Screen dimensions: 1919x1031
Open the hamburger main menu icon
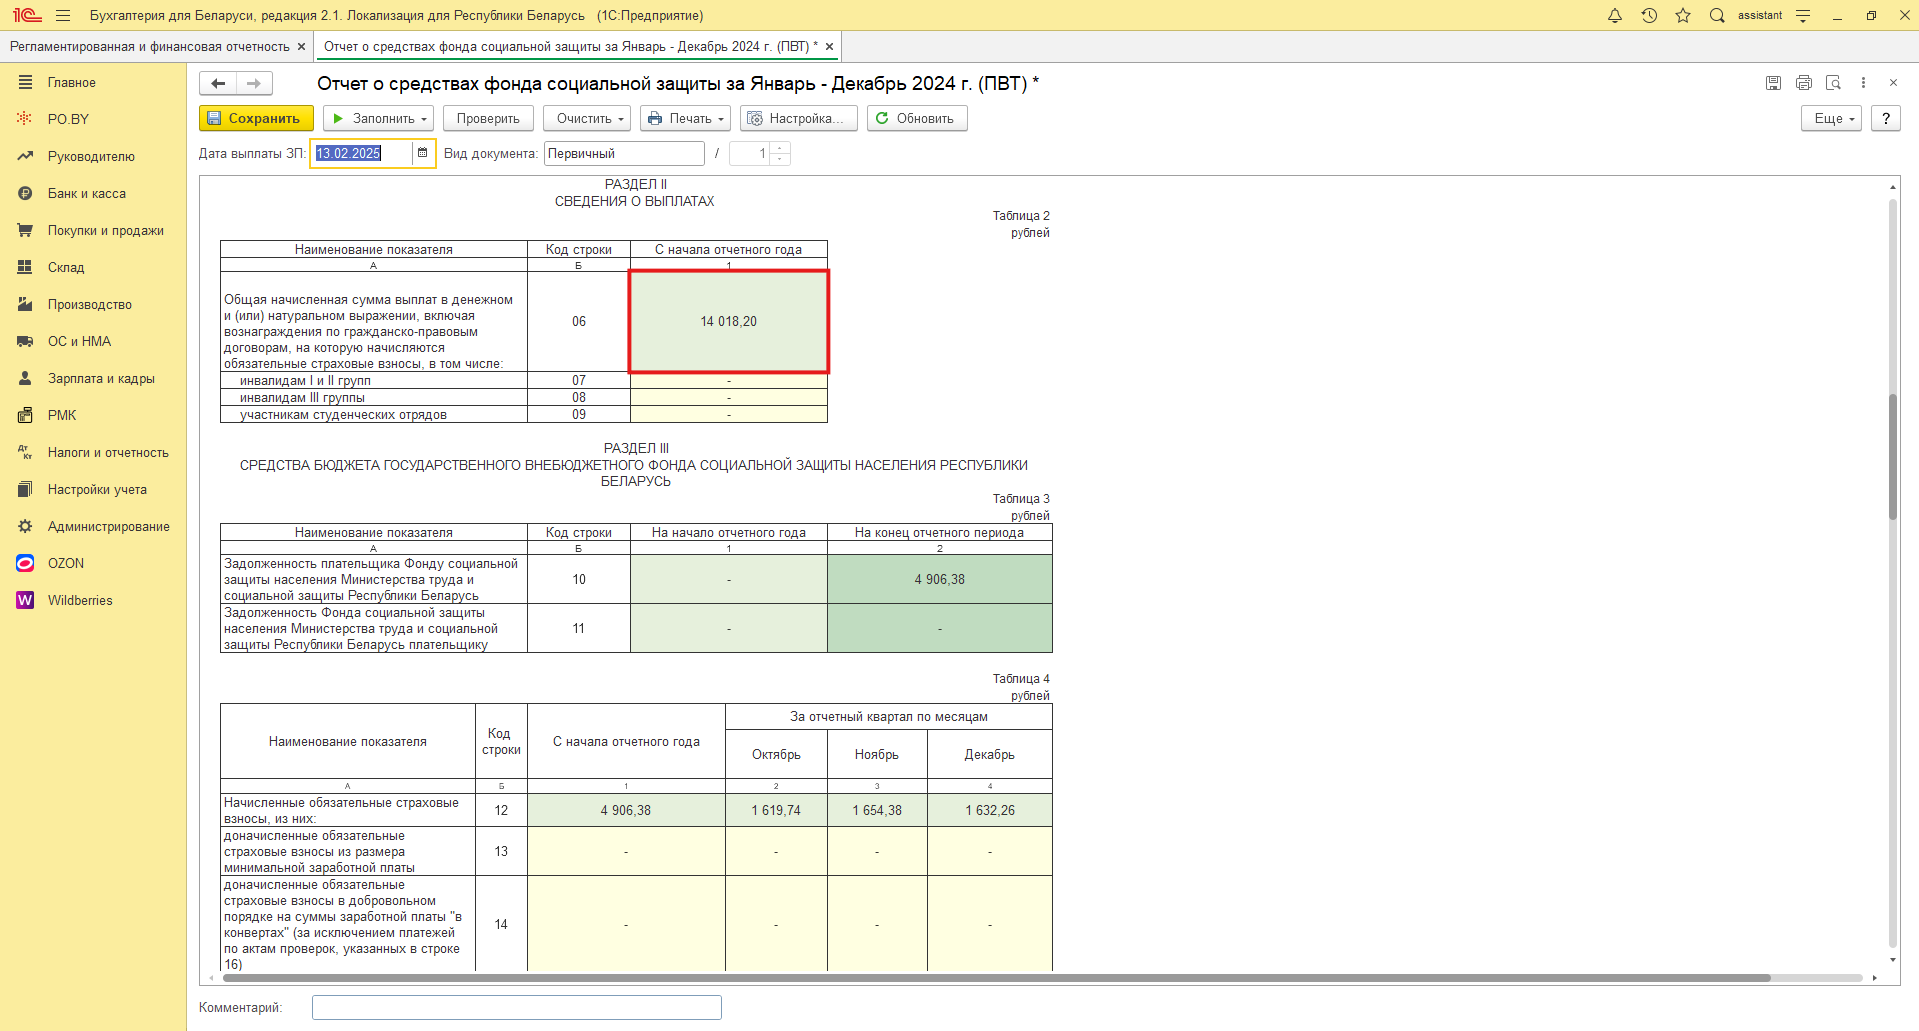tap(63, 16)
